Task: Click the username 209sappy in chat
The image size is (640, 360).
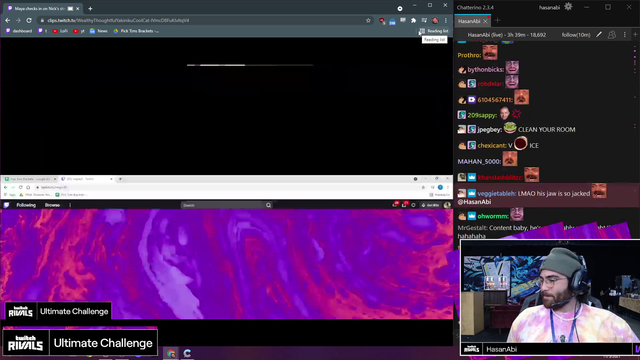Action: pyautogui.click(x=482, y=116)
